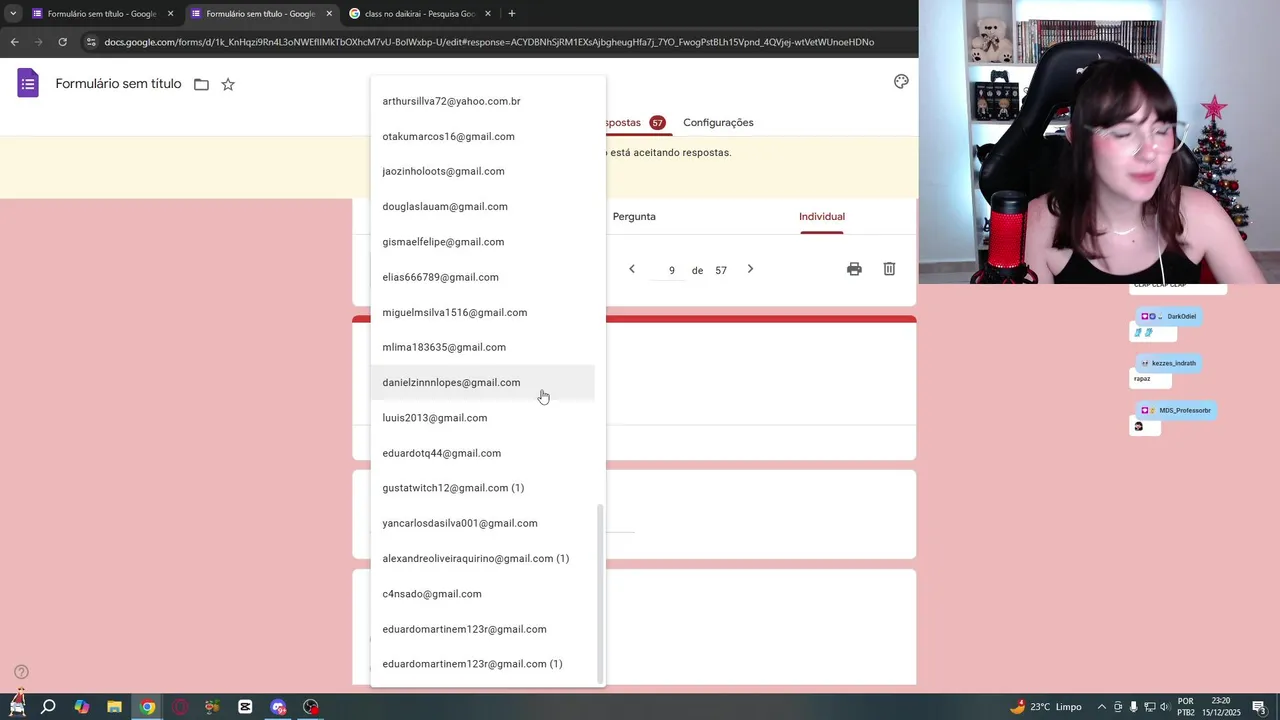Open the theme customization palette icon

[x=901, y=82]
